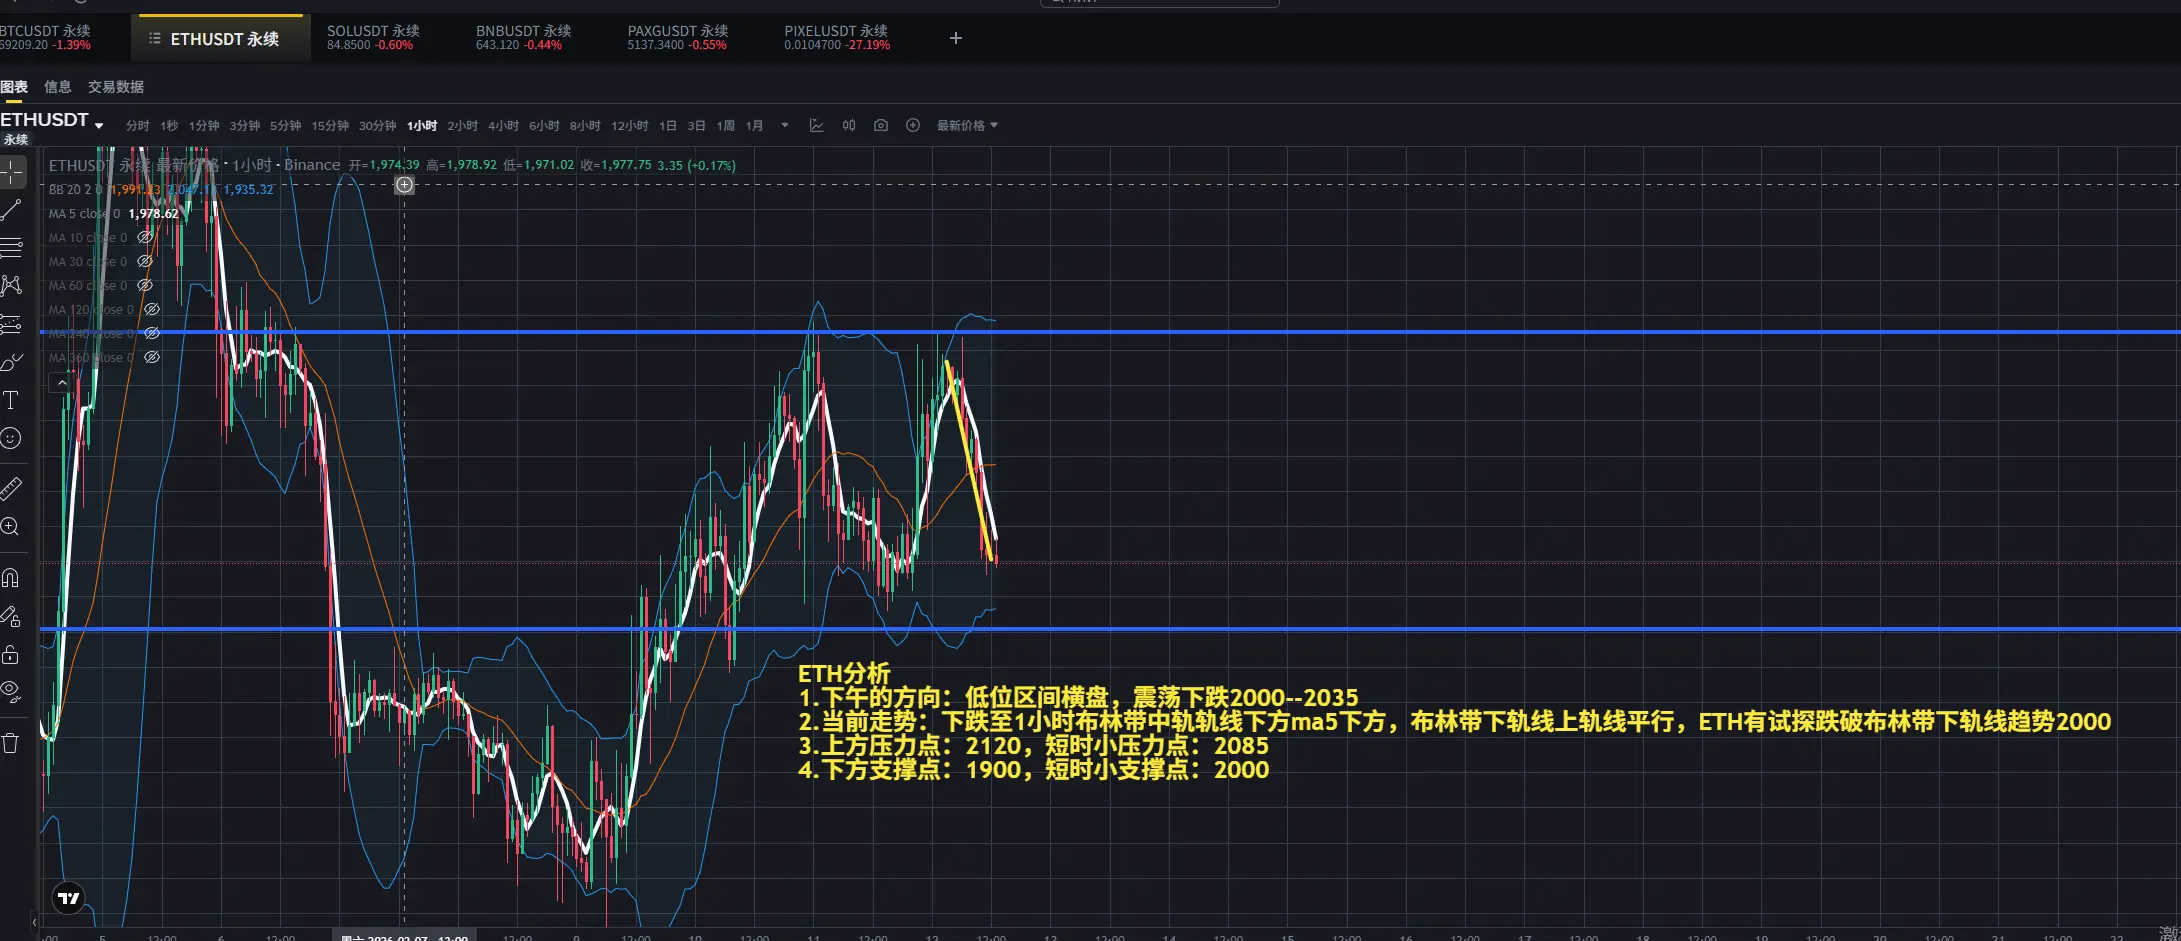Select the 分时 timeframe
The width and height of the screenshot is (2181, 941).
tap(137, 125)
